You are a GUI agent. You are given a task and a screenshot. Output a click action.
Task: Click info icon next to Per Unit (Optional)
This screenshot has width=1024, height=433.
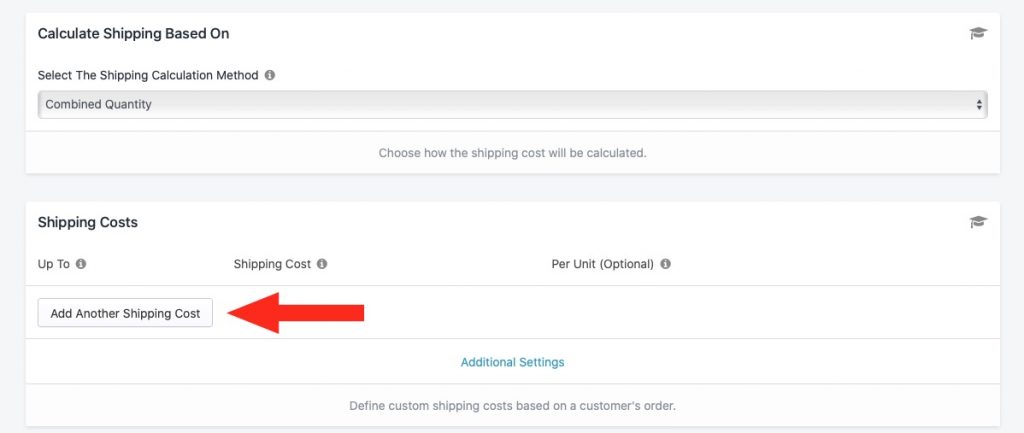pos(665,264)
